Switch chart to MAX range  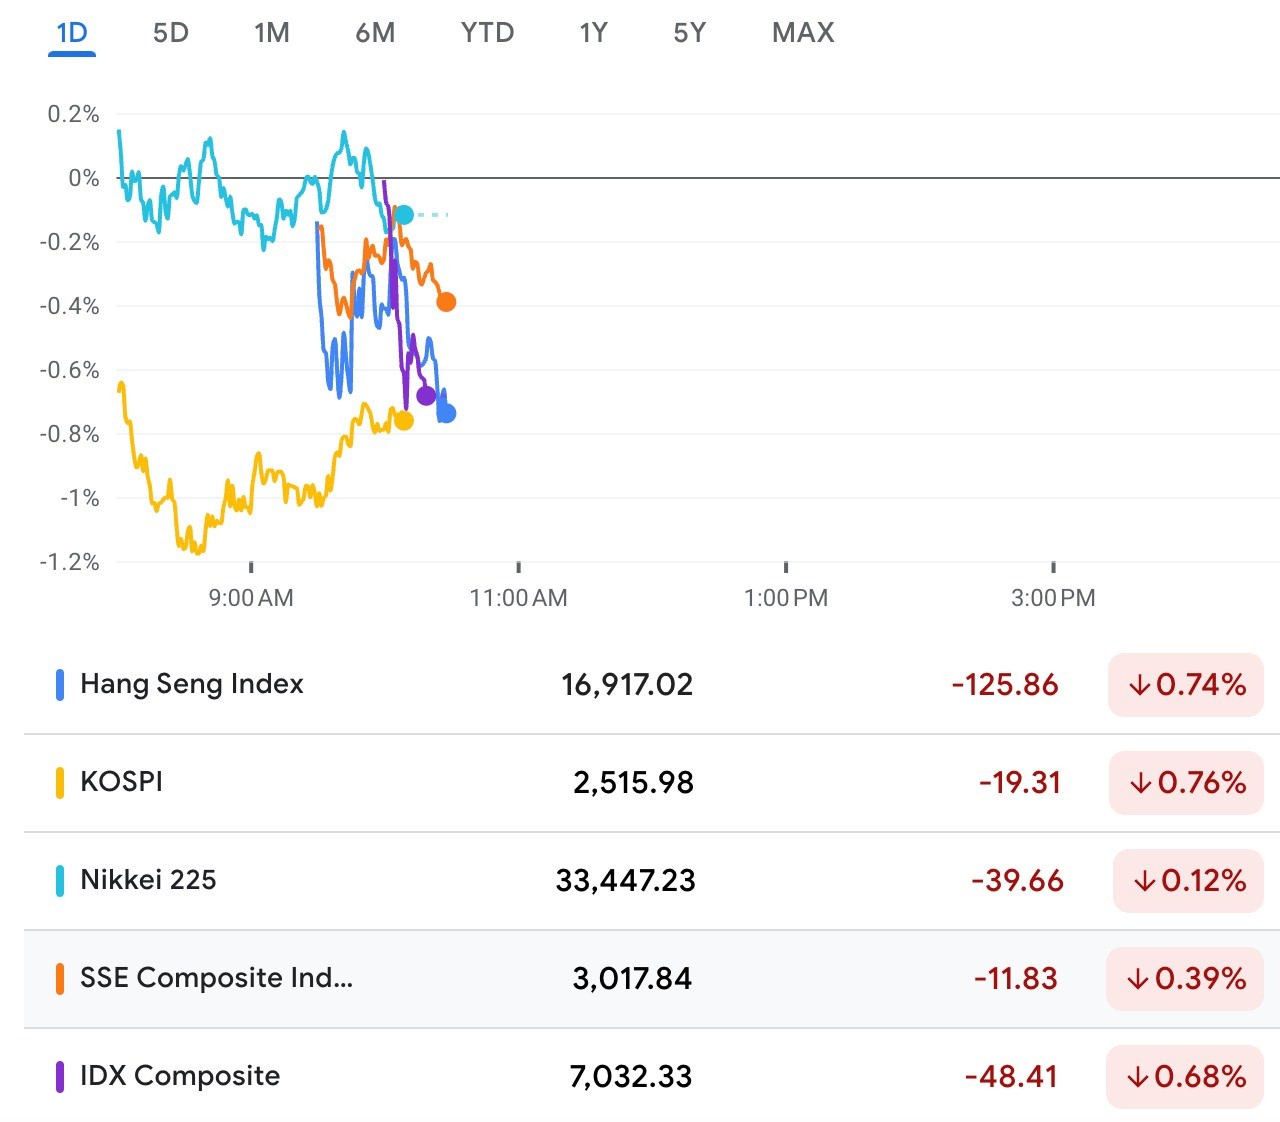click(x=803, y=33)
